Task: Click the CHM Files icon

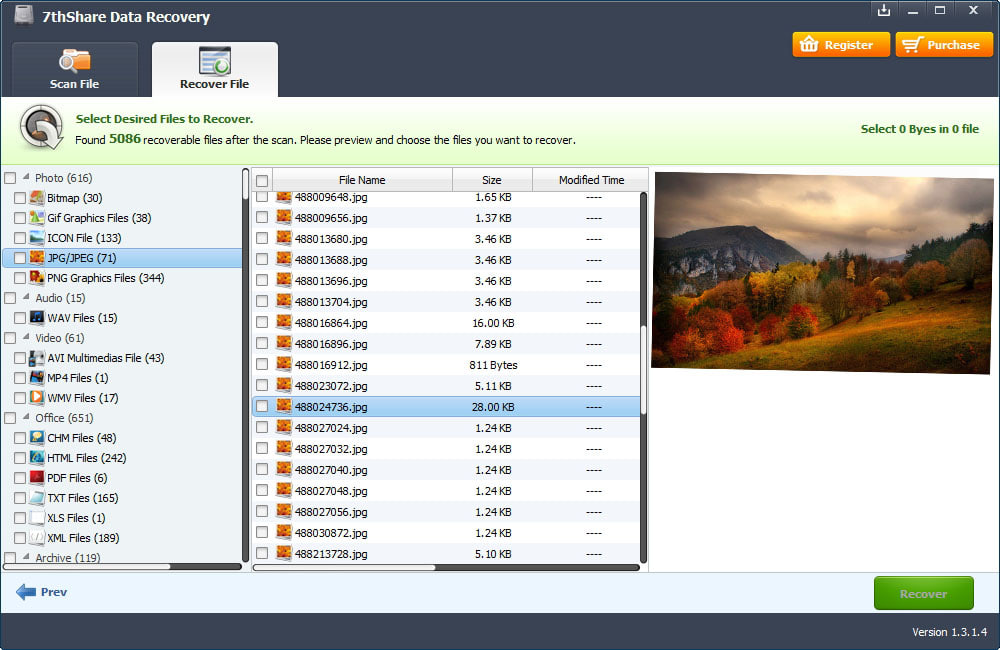Action: 37,438
